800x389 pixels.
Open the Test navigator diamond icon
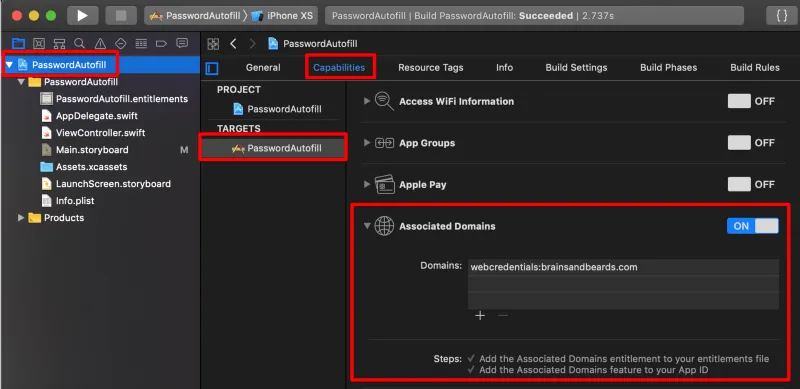(x=120, y=43)
